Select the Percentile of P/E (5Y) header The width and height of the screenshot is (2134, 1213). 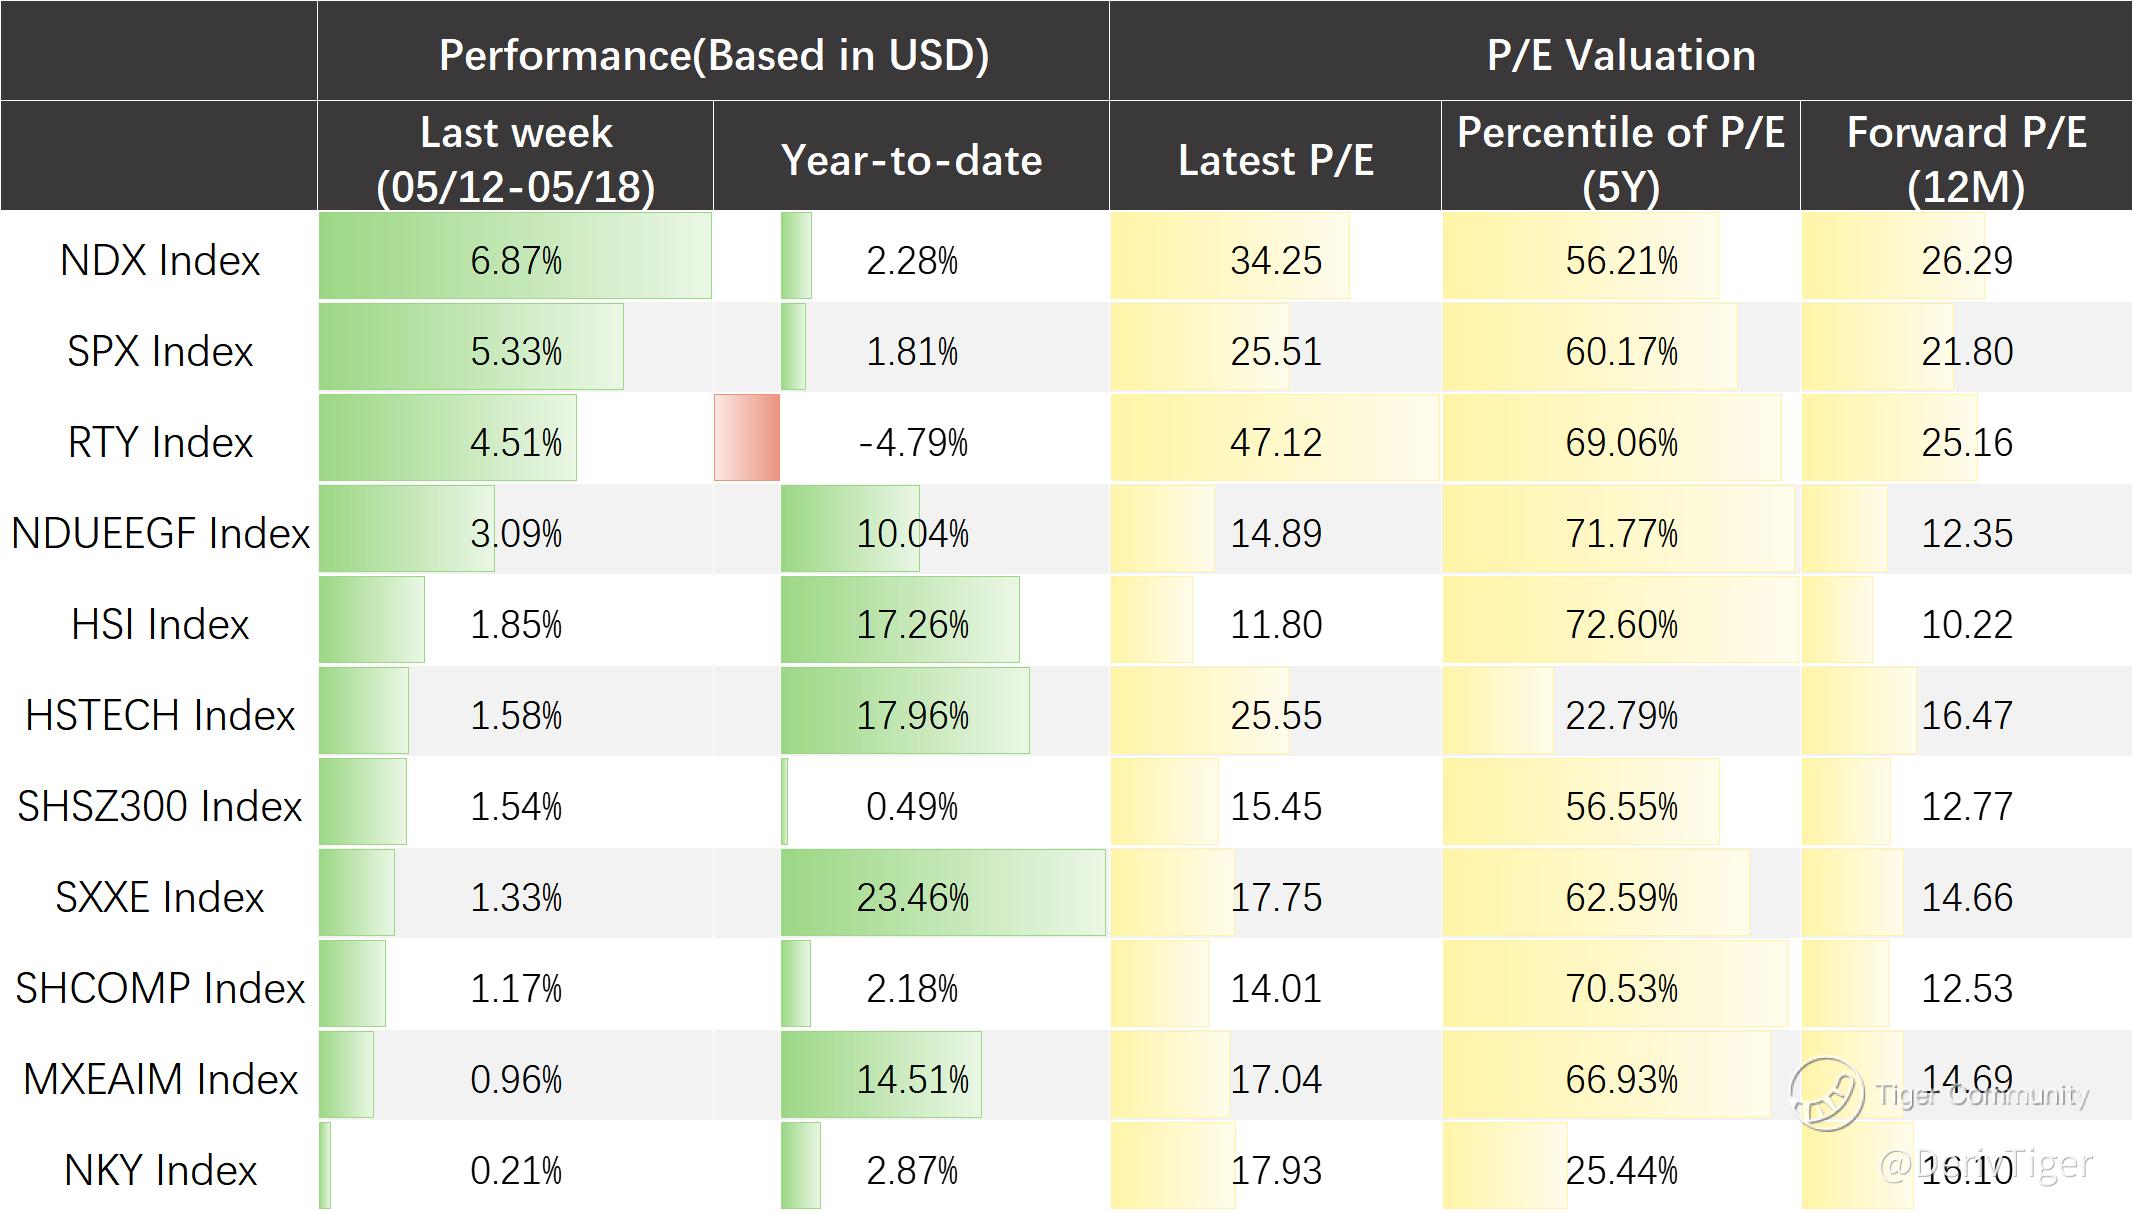tap(1620, 159)
